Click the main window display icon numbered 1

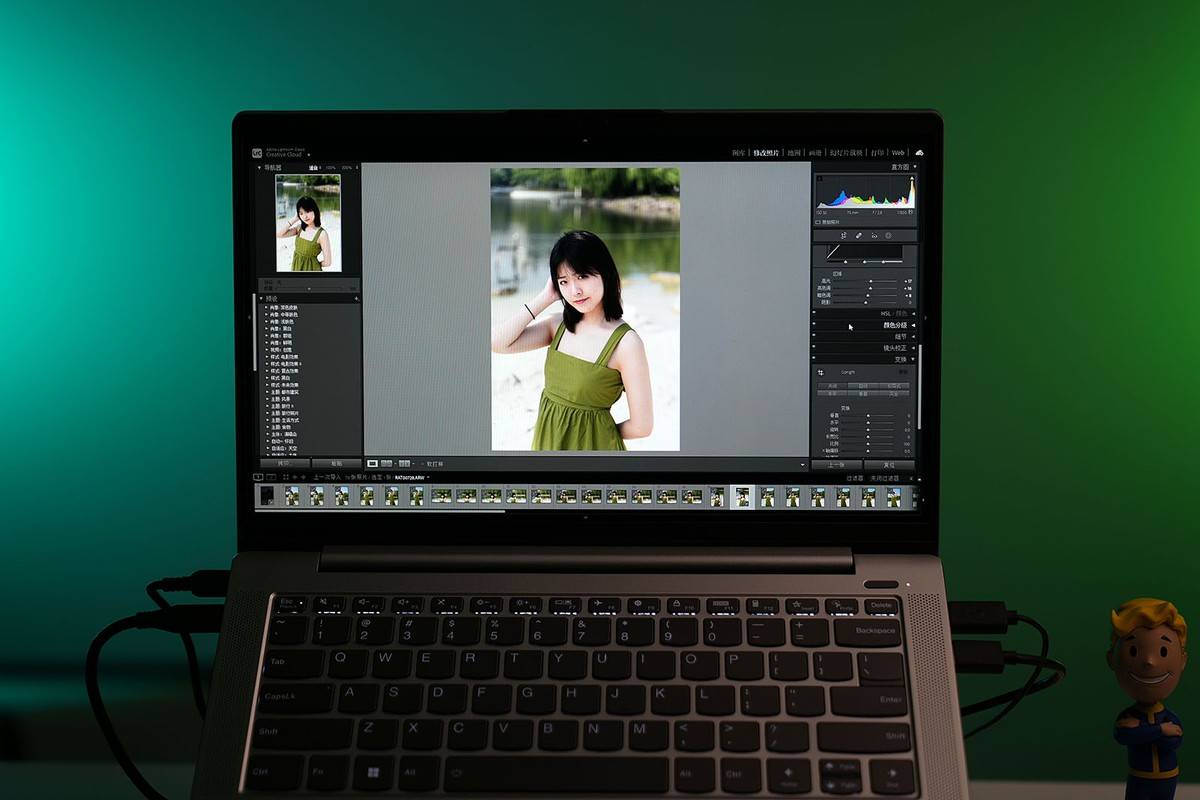258,477
